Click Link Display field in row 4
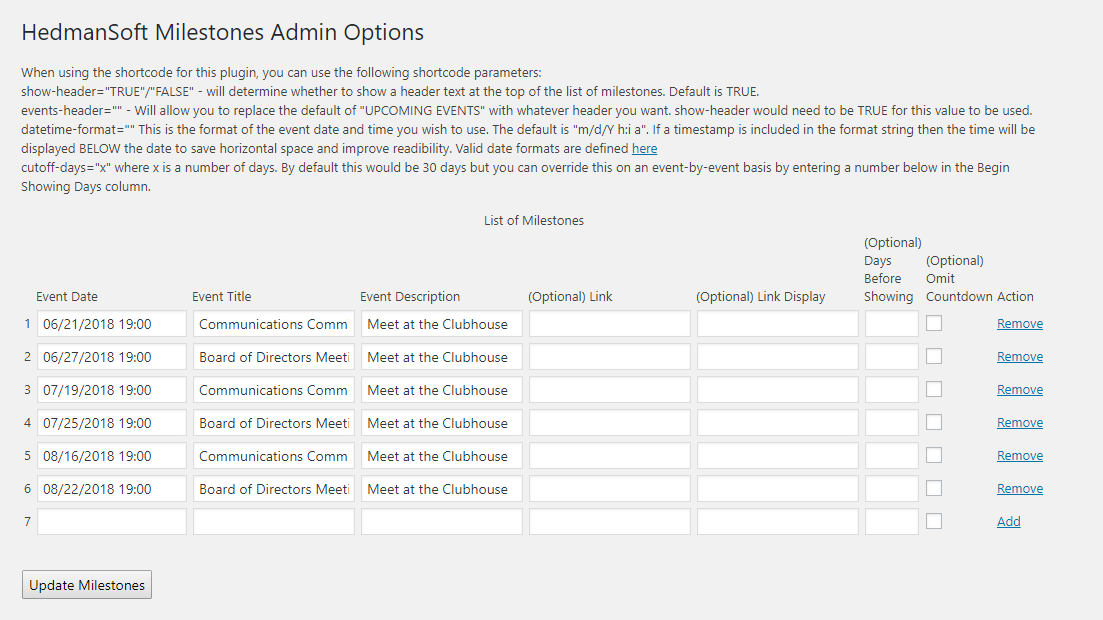The height and width of the screenshot is (620, 1103). pyautogui.click(x=778, y=423)
